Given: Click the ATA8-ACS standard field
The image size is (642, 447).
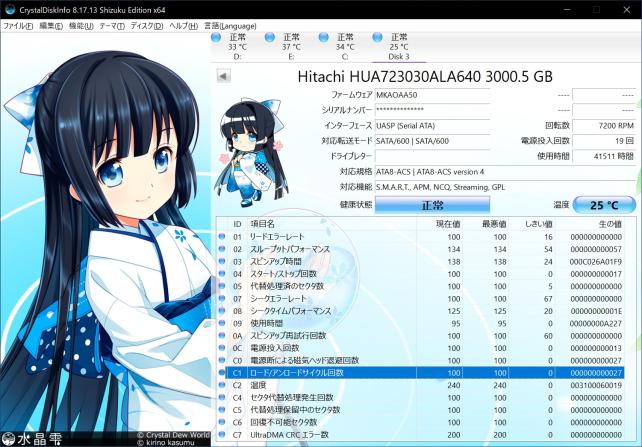Looking at the screenshot, I should [x=505, y=172].
